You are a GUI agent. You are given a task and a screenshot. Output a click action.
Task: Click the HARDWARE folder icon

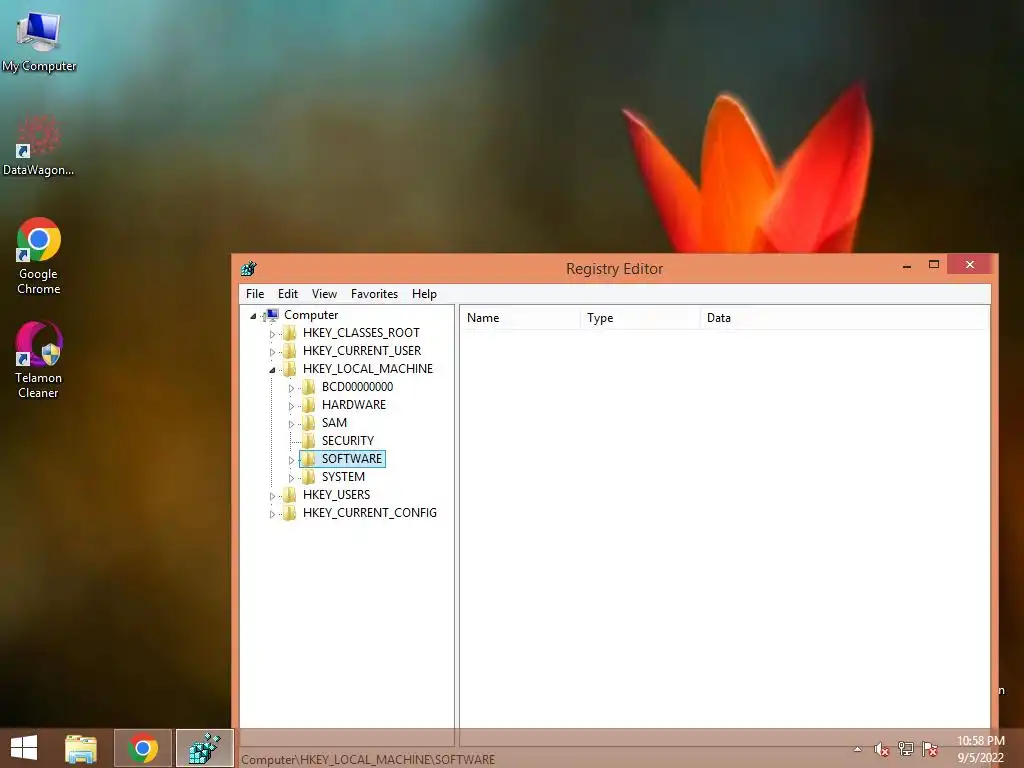[x=308, y=405]
